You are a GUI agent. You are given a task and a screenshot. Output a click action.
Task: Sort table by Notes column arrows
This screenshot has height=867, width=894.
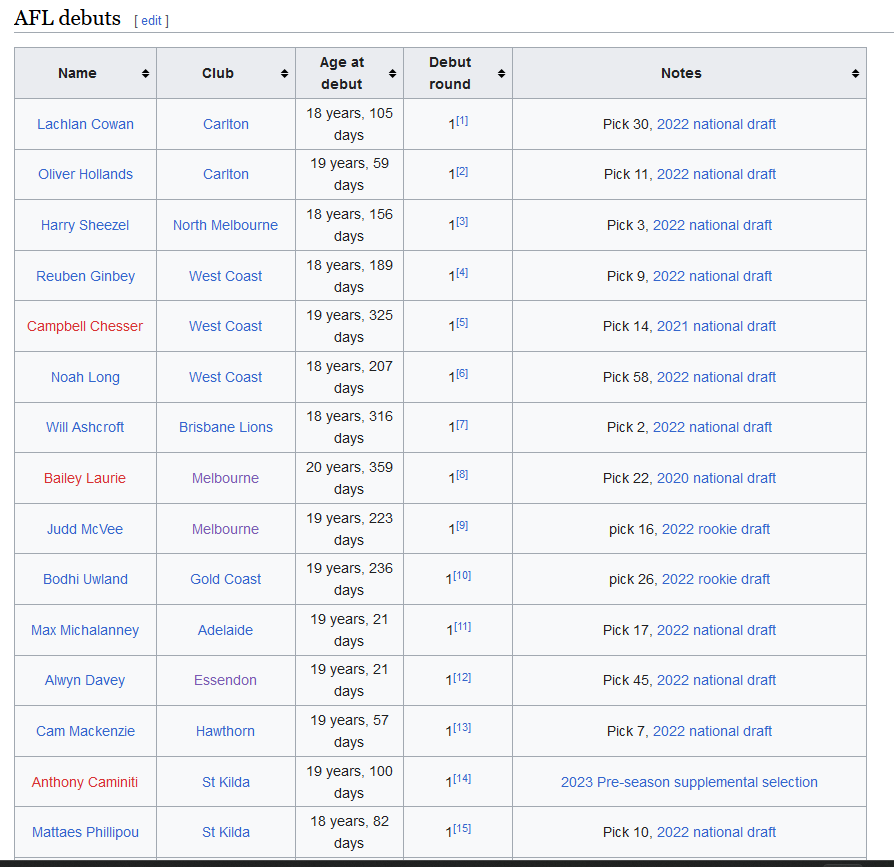(855, 74)
